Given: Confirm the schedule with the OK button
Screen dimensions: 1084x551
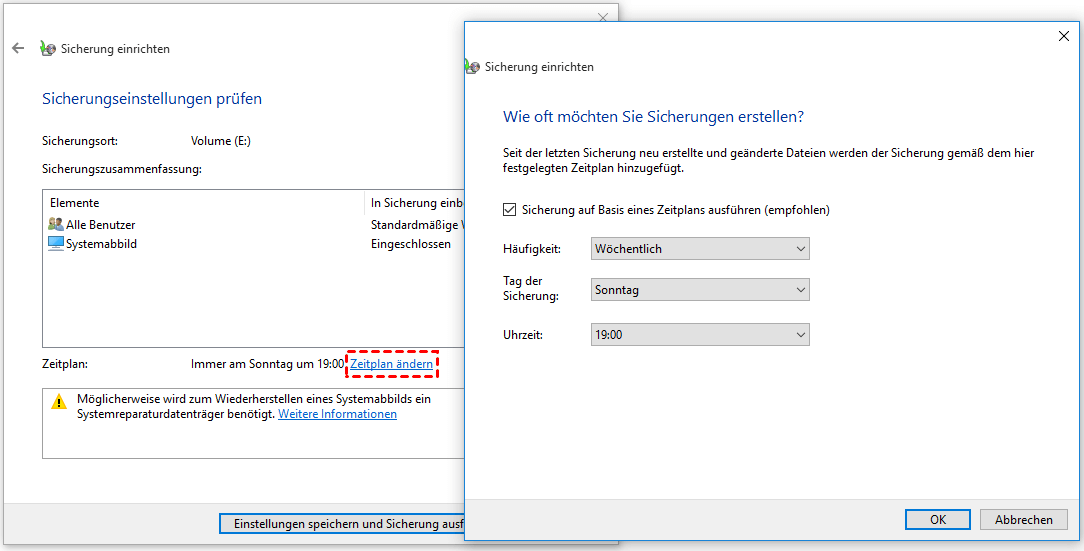Looking at the screenshot, I should (938, 520).
